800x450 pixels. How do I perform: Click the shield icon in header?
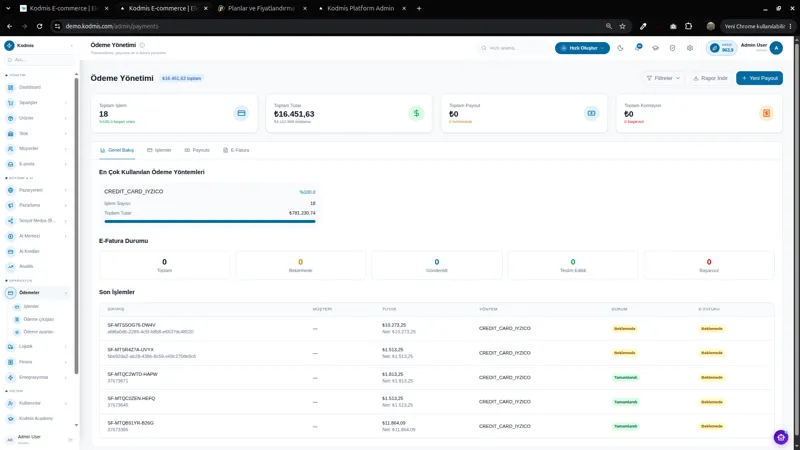pyautogui.click(x=672, y=48)
